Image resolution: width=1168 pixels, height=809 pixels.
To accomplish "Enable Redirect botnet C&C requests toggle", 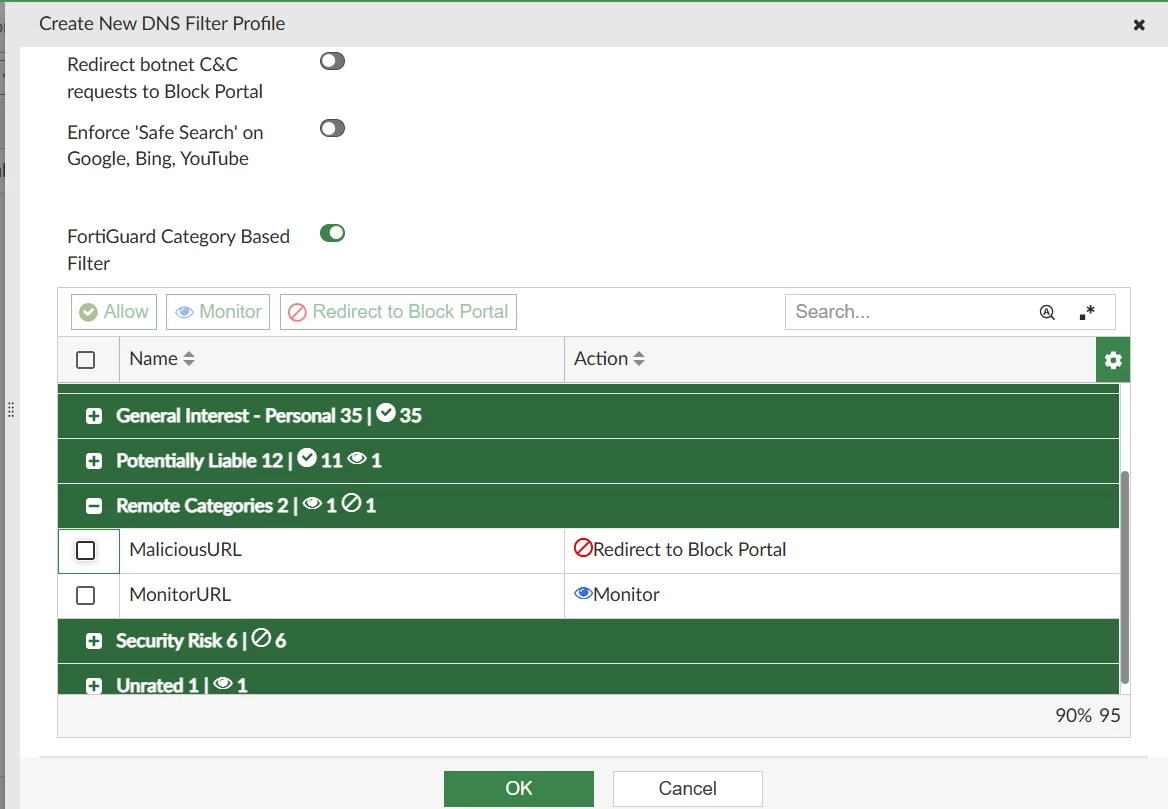I will click(x=332, y=61).
